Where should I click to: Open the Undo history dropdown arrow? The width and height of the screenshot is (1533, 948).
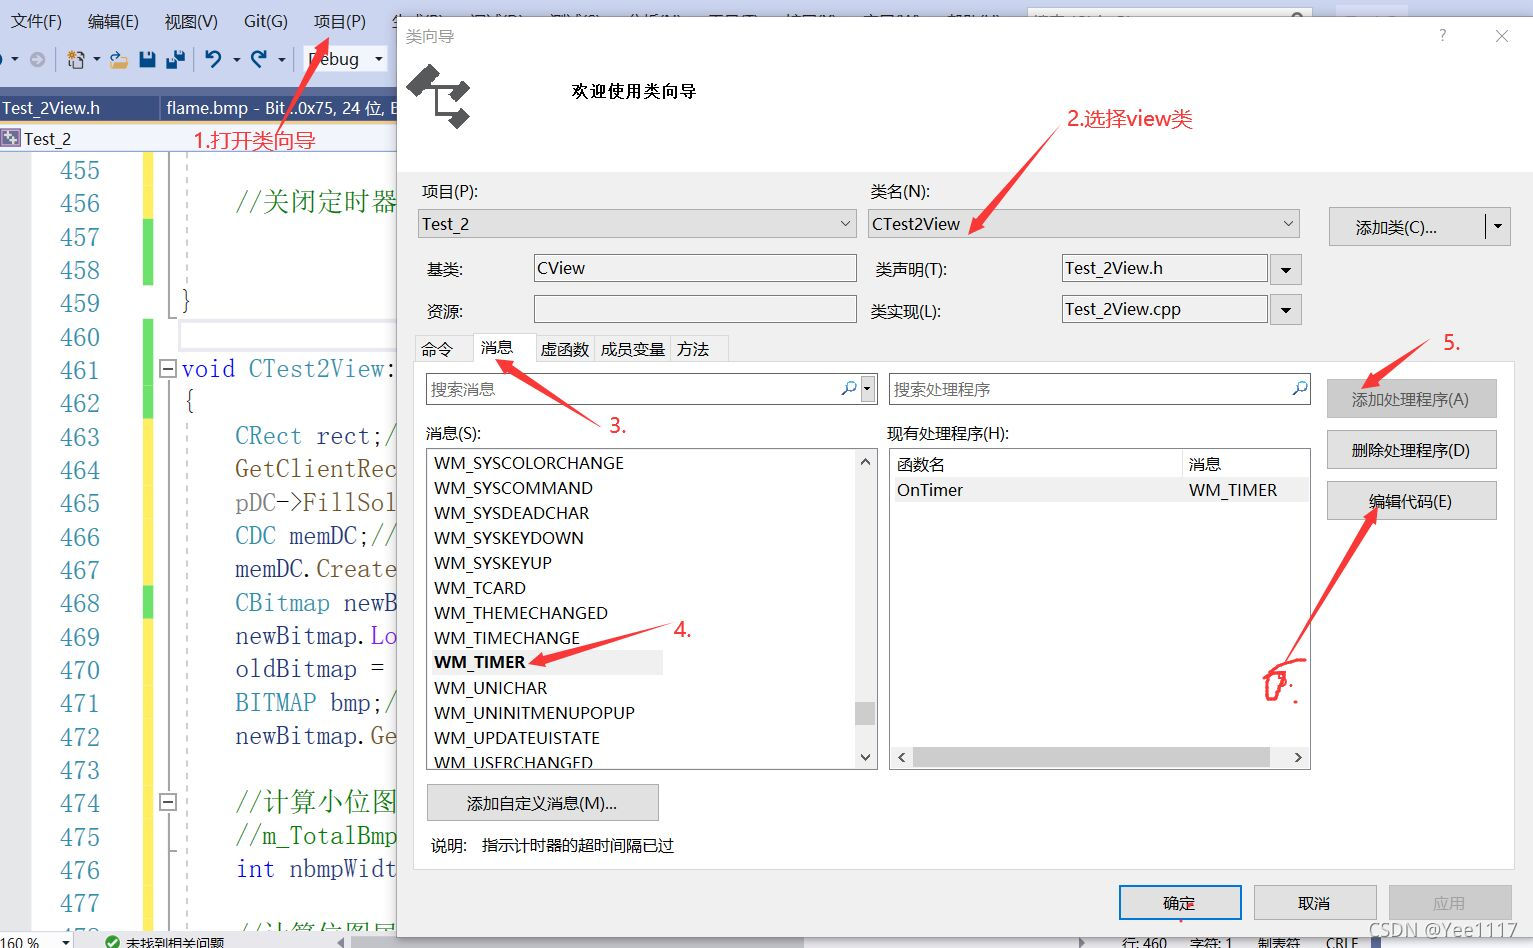236,60
